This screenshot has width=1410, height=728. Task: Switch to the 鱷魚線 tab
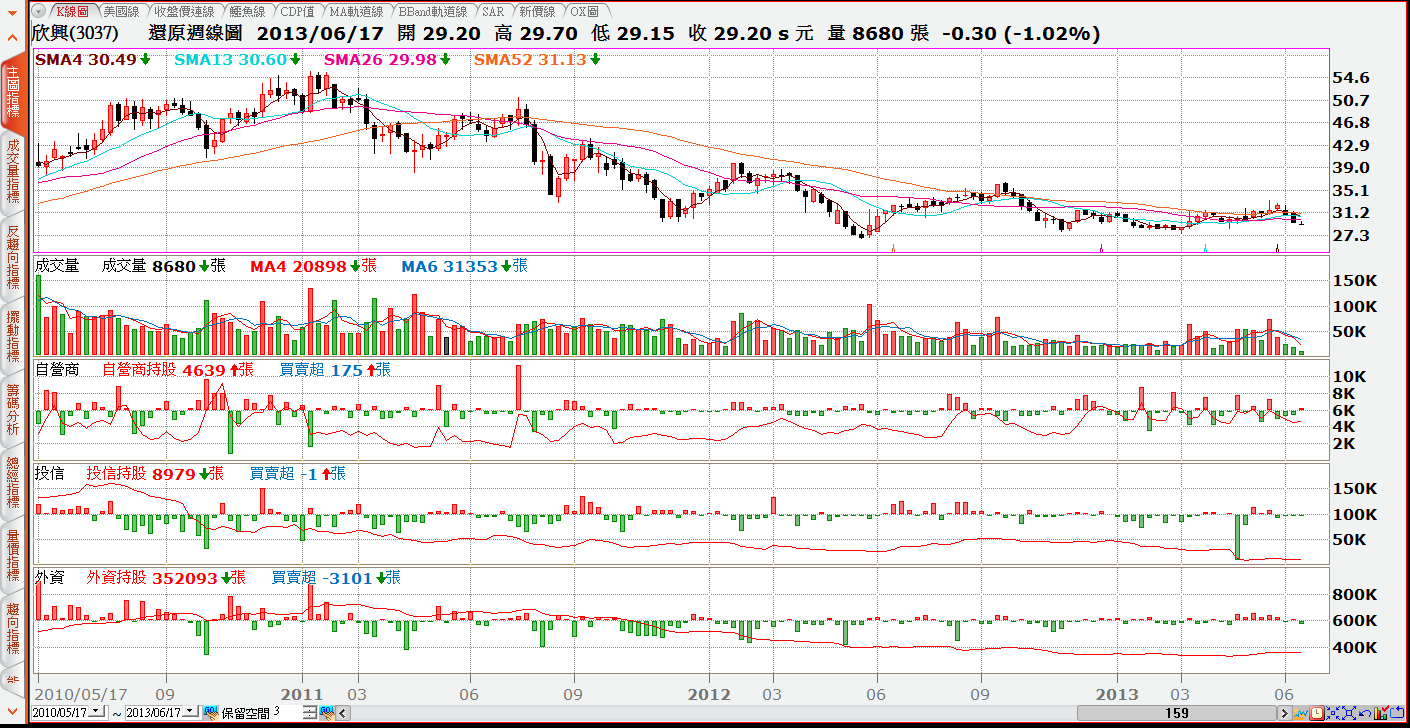(246, 11)
